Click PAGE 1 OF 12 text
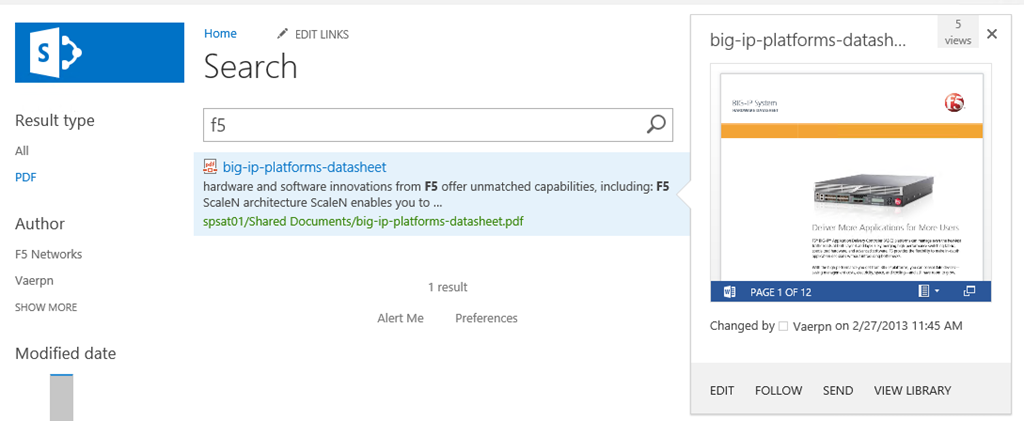Image resolution: width=1024 pixels, height=421 pixels. click(x=780, y=292)
